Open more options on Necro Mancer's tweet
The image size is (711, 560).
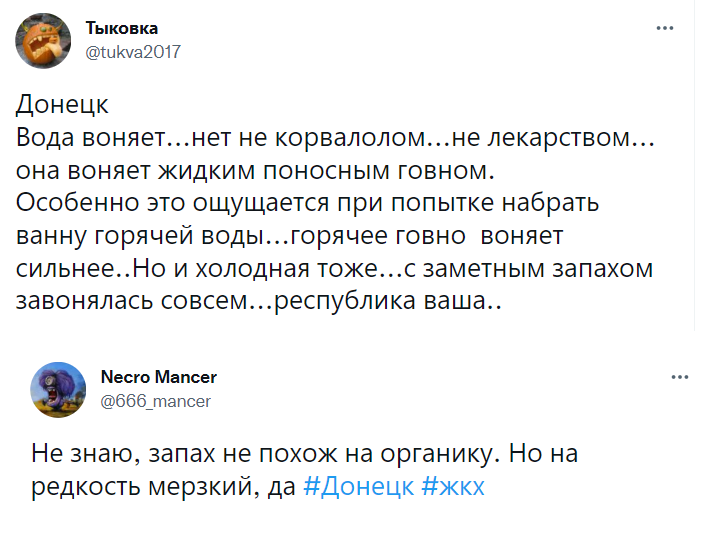(x=680, y=377)
